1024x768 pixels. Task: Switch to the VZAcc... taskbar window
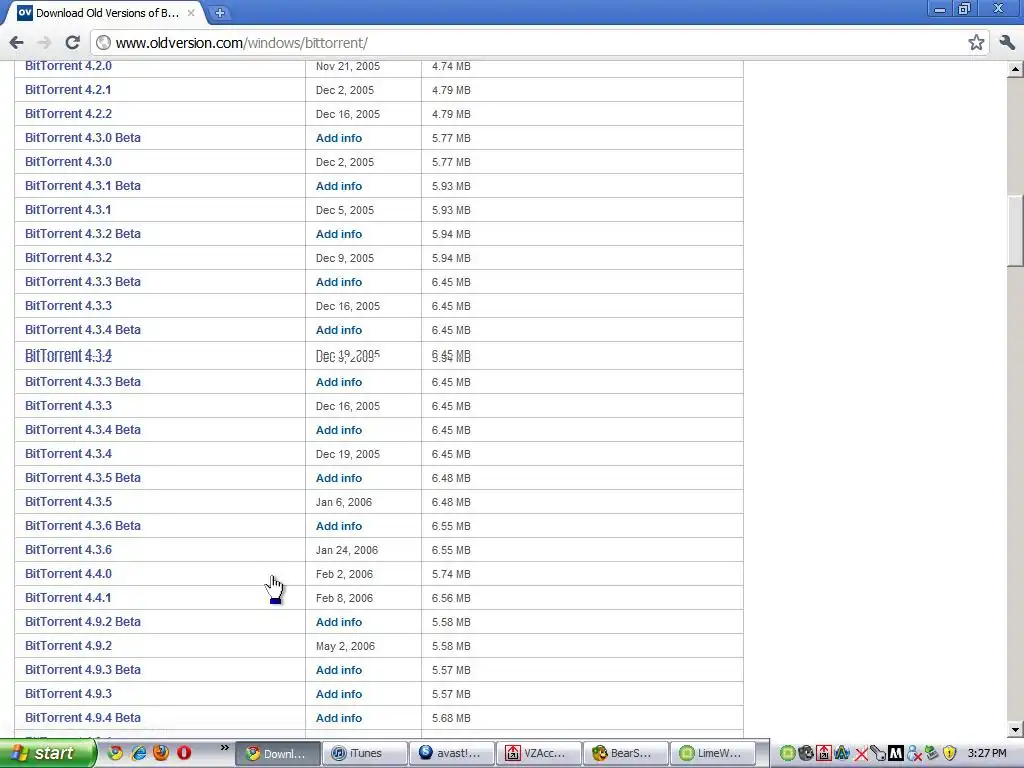point(539,753)
